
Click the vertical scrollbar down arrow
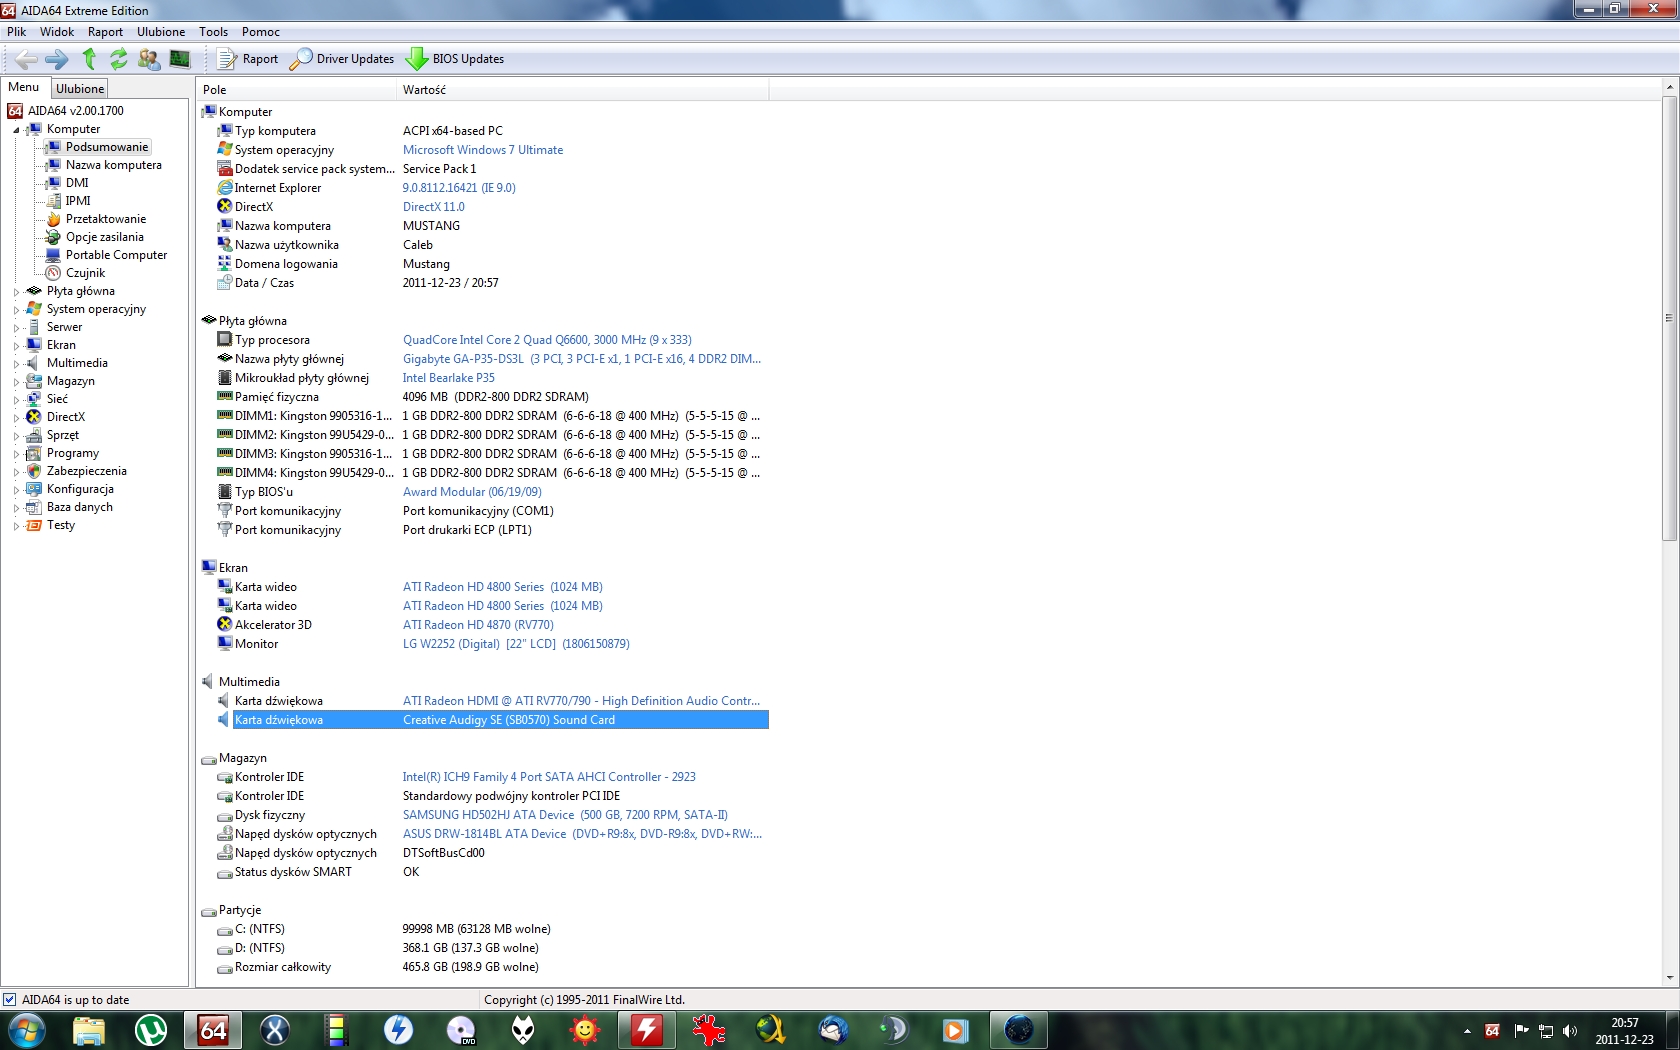[x=1669, y=978]
